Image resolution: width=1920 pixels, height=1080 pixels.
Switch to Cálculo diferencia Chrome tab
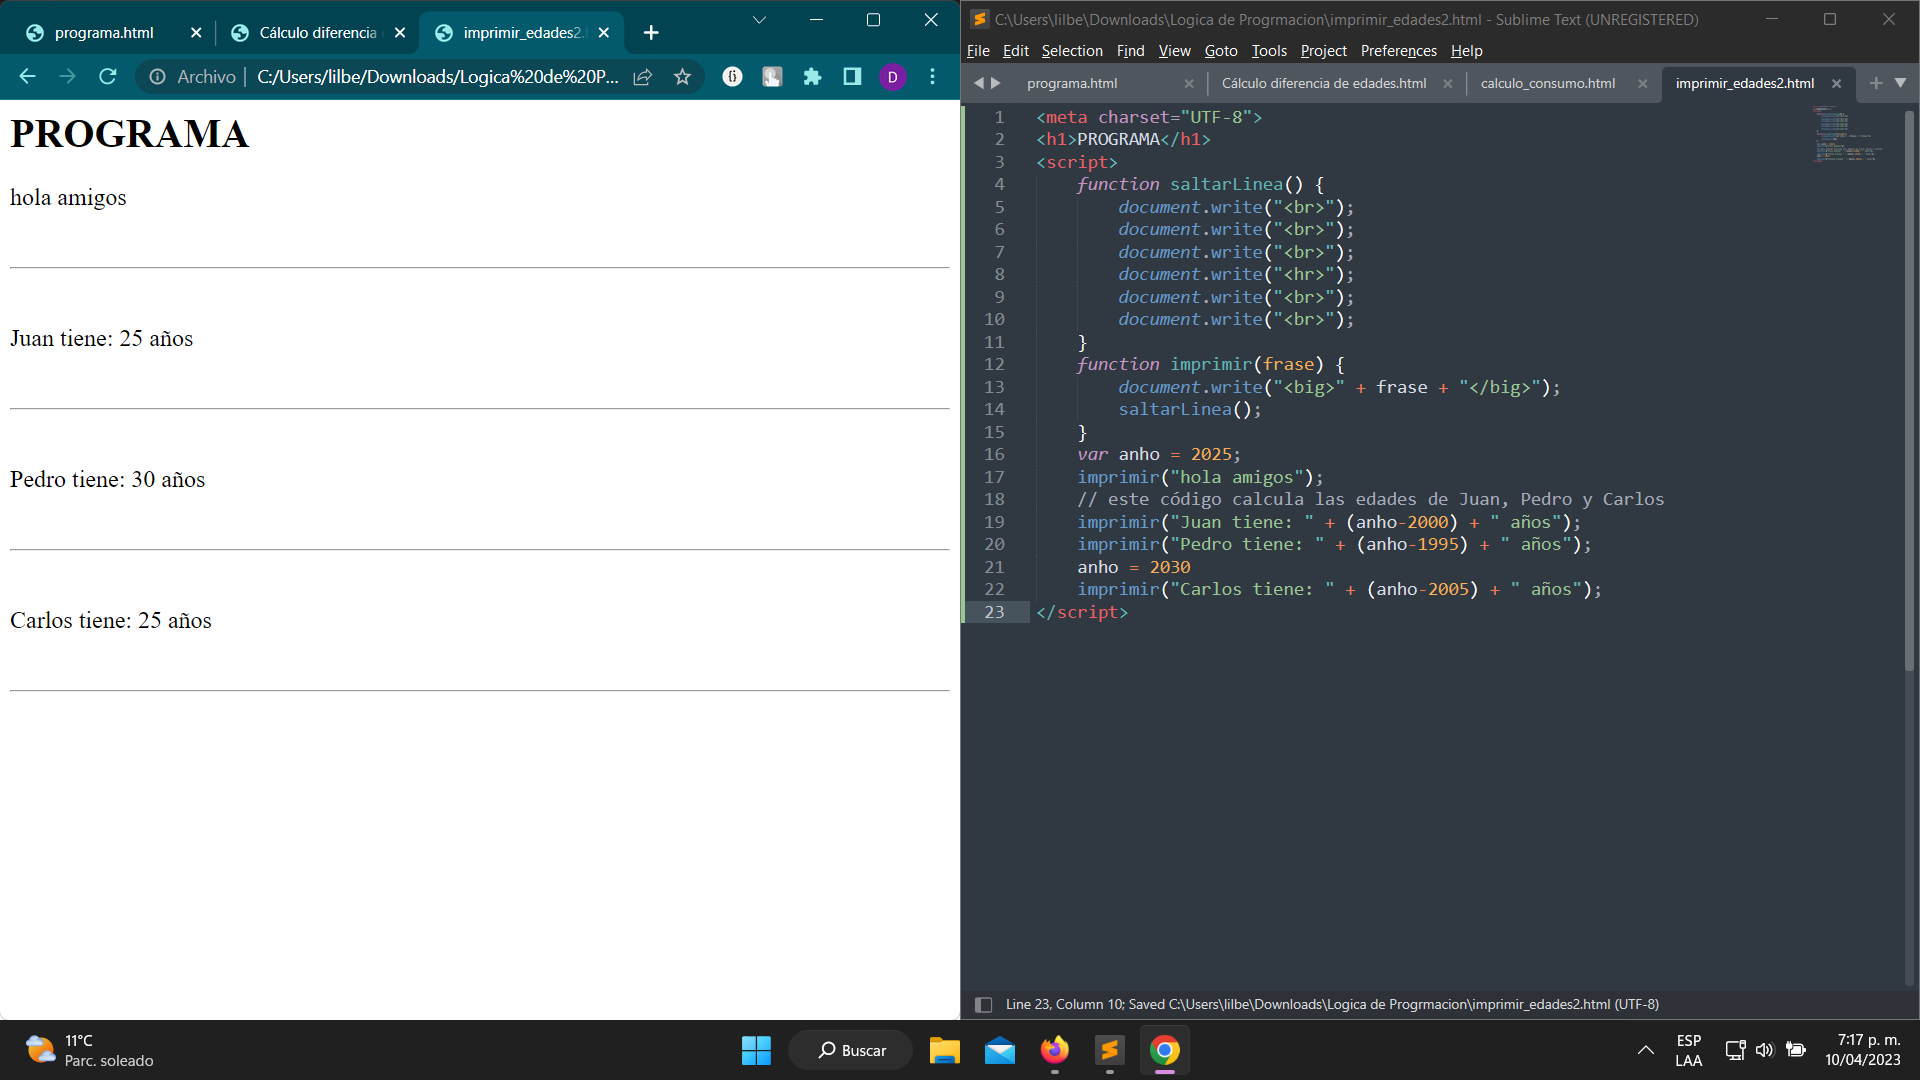tap(318, 33)
